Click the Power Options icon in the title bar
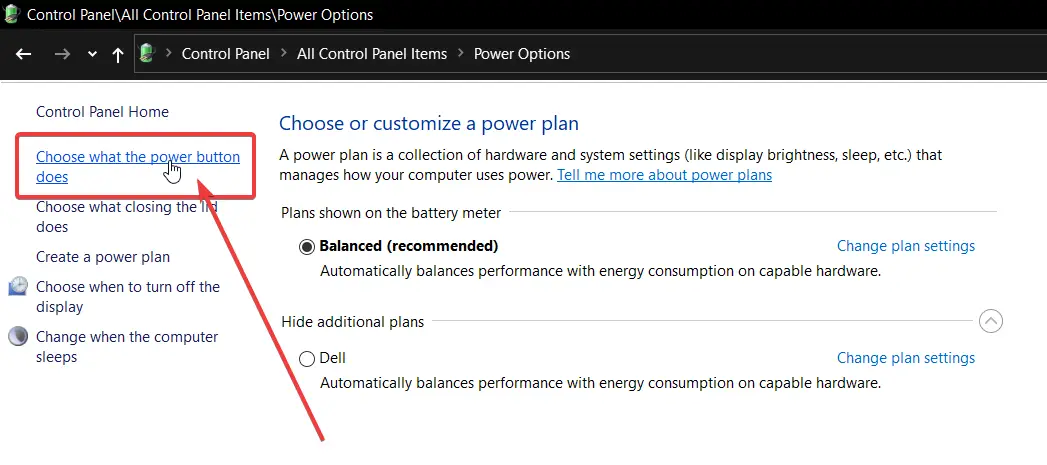Image resolution: width=1047 pixels, height=465 pixels. pos(11,13)
